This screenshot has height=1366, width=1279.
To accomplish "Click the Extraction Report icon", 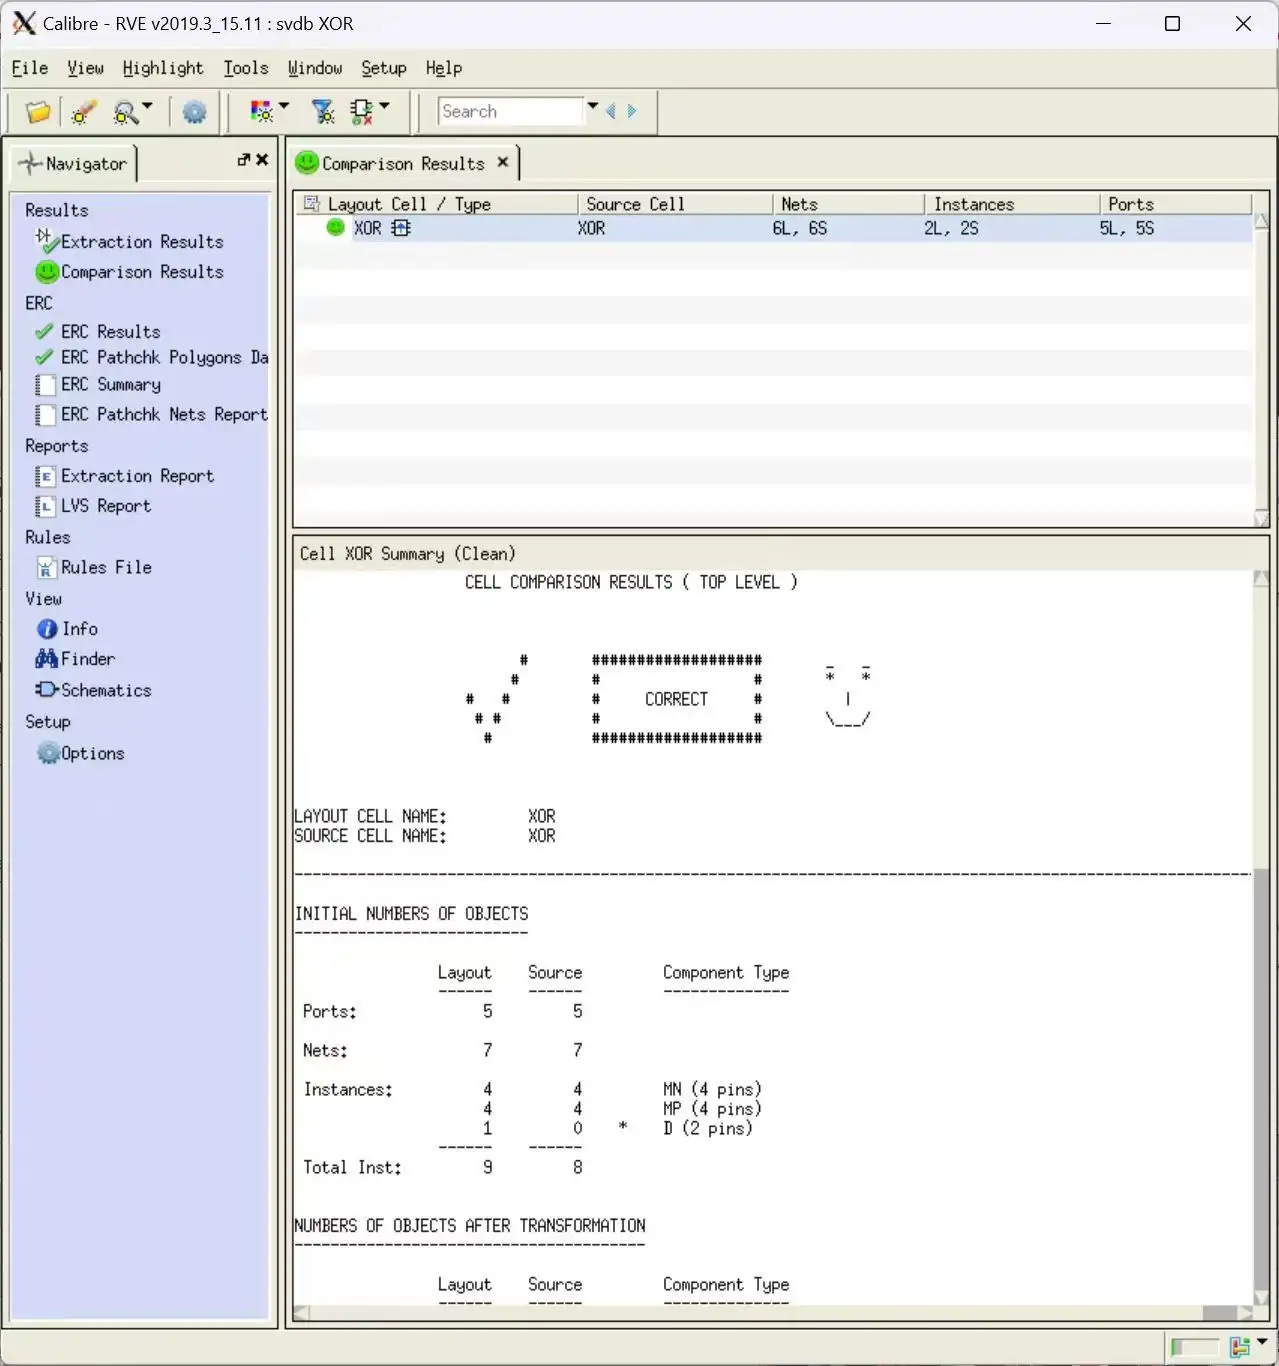I will [45, 476].
